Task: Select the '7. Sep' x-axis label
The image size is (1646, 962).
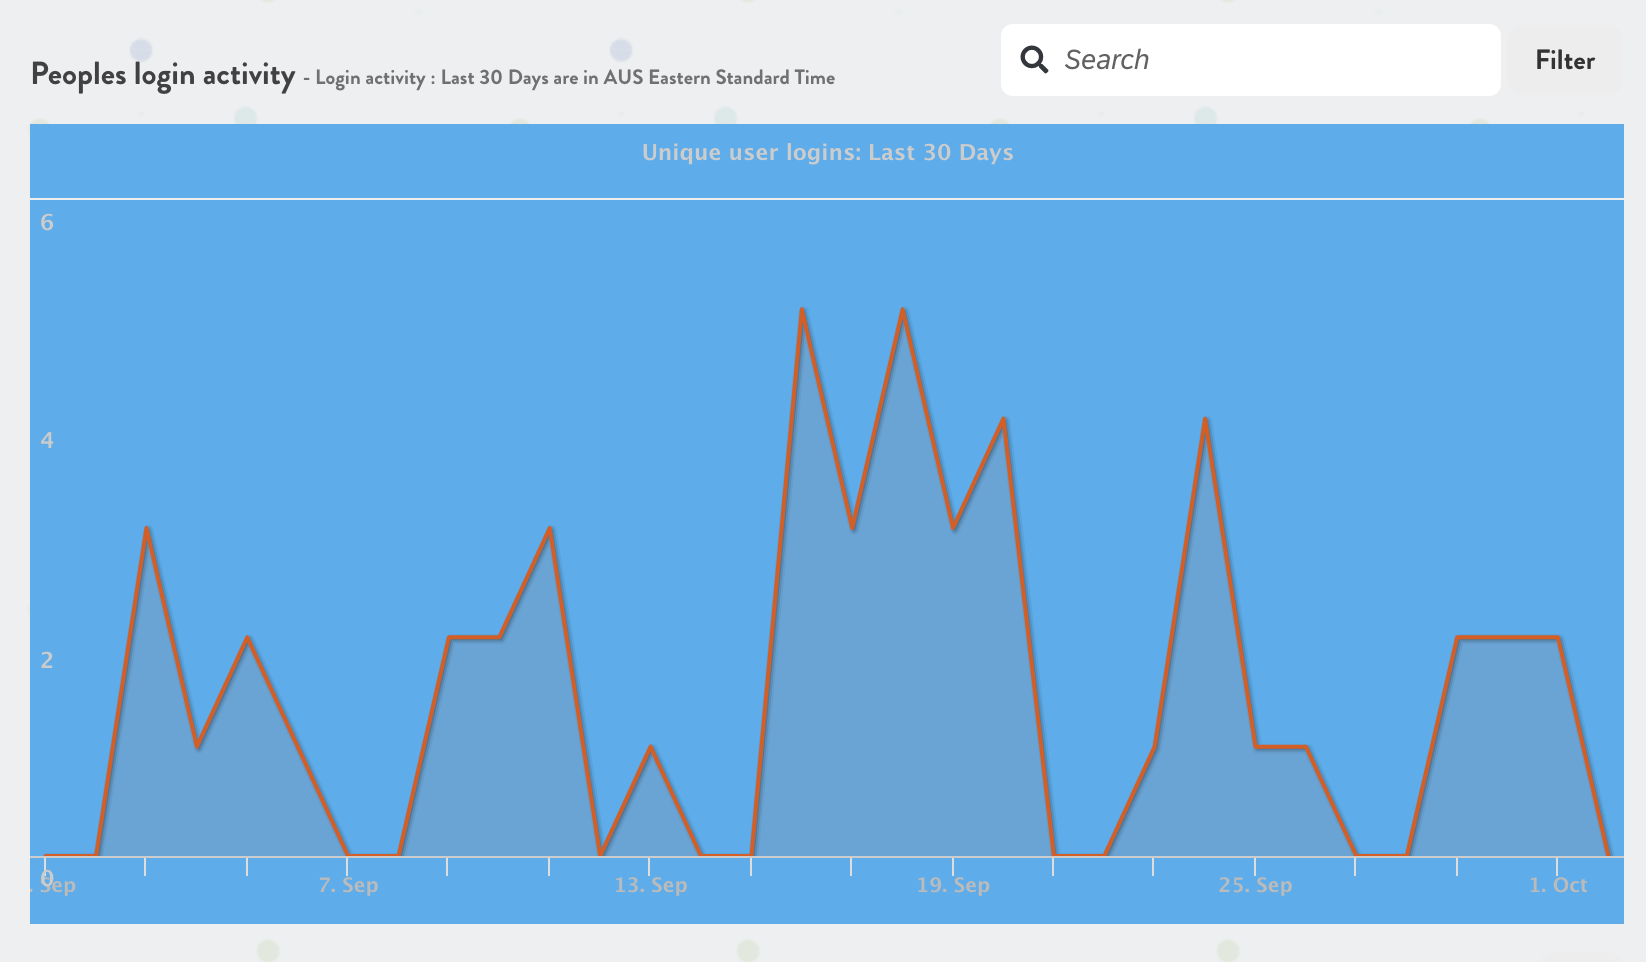Action: point(348,885)
